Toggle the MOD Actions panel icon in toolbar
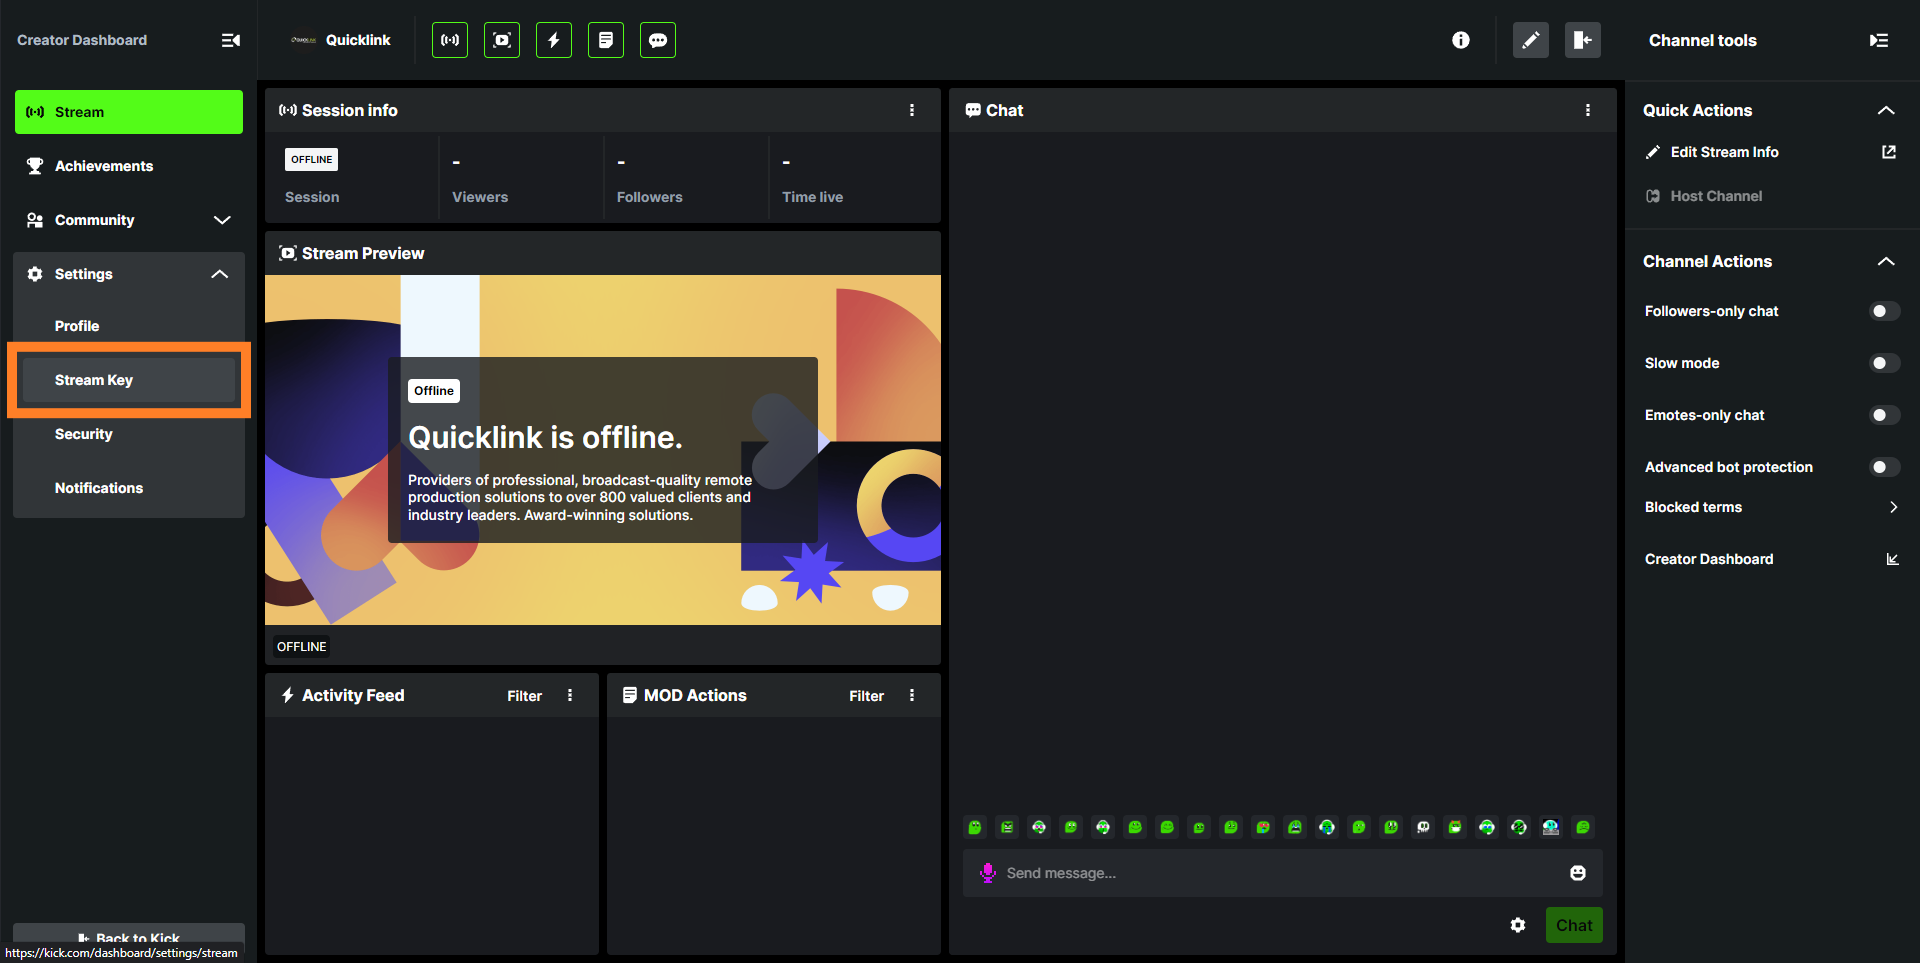The image size is (1920, 963). coord(606,40)
